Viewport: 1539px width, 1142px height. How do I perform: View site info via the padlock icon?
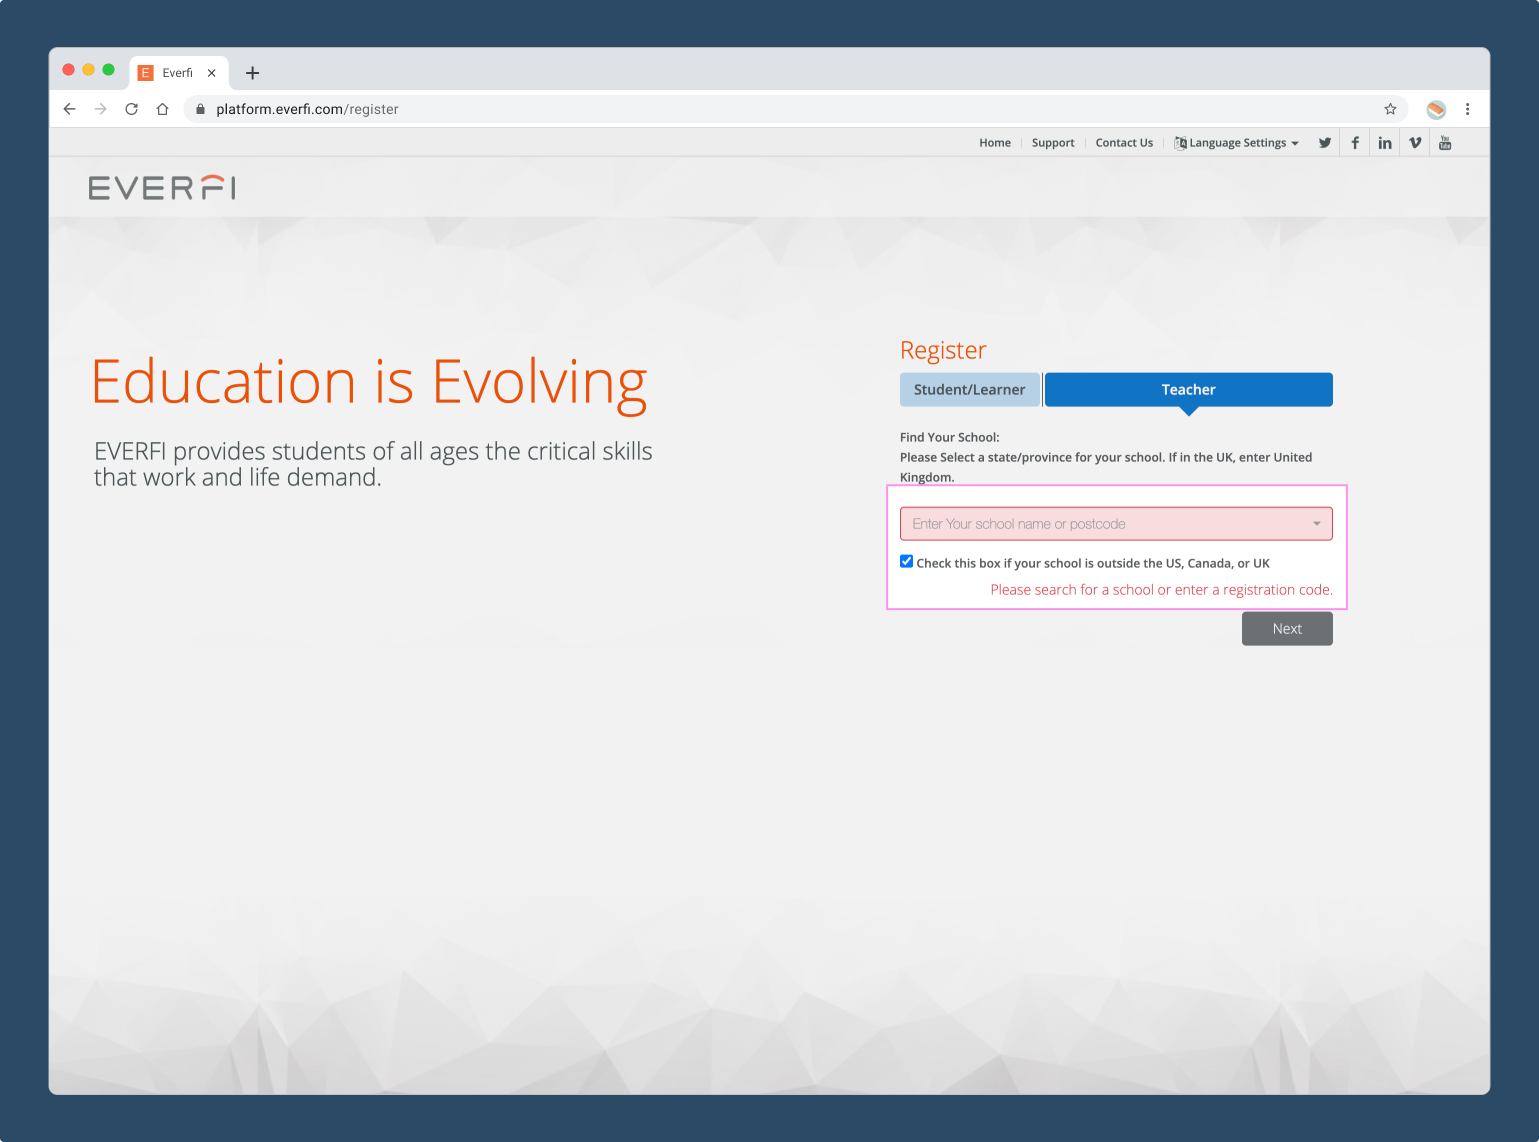click(200, 109)
